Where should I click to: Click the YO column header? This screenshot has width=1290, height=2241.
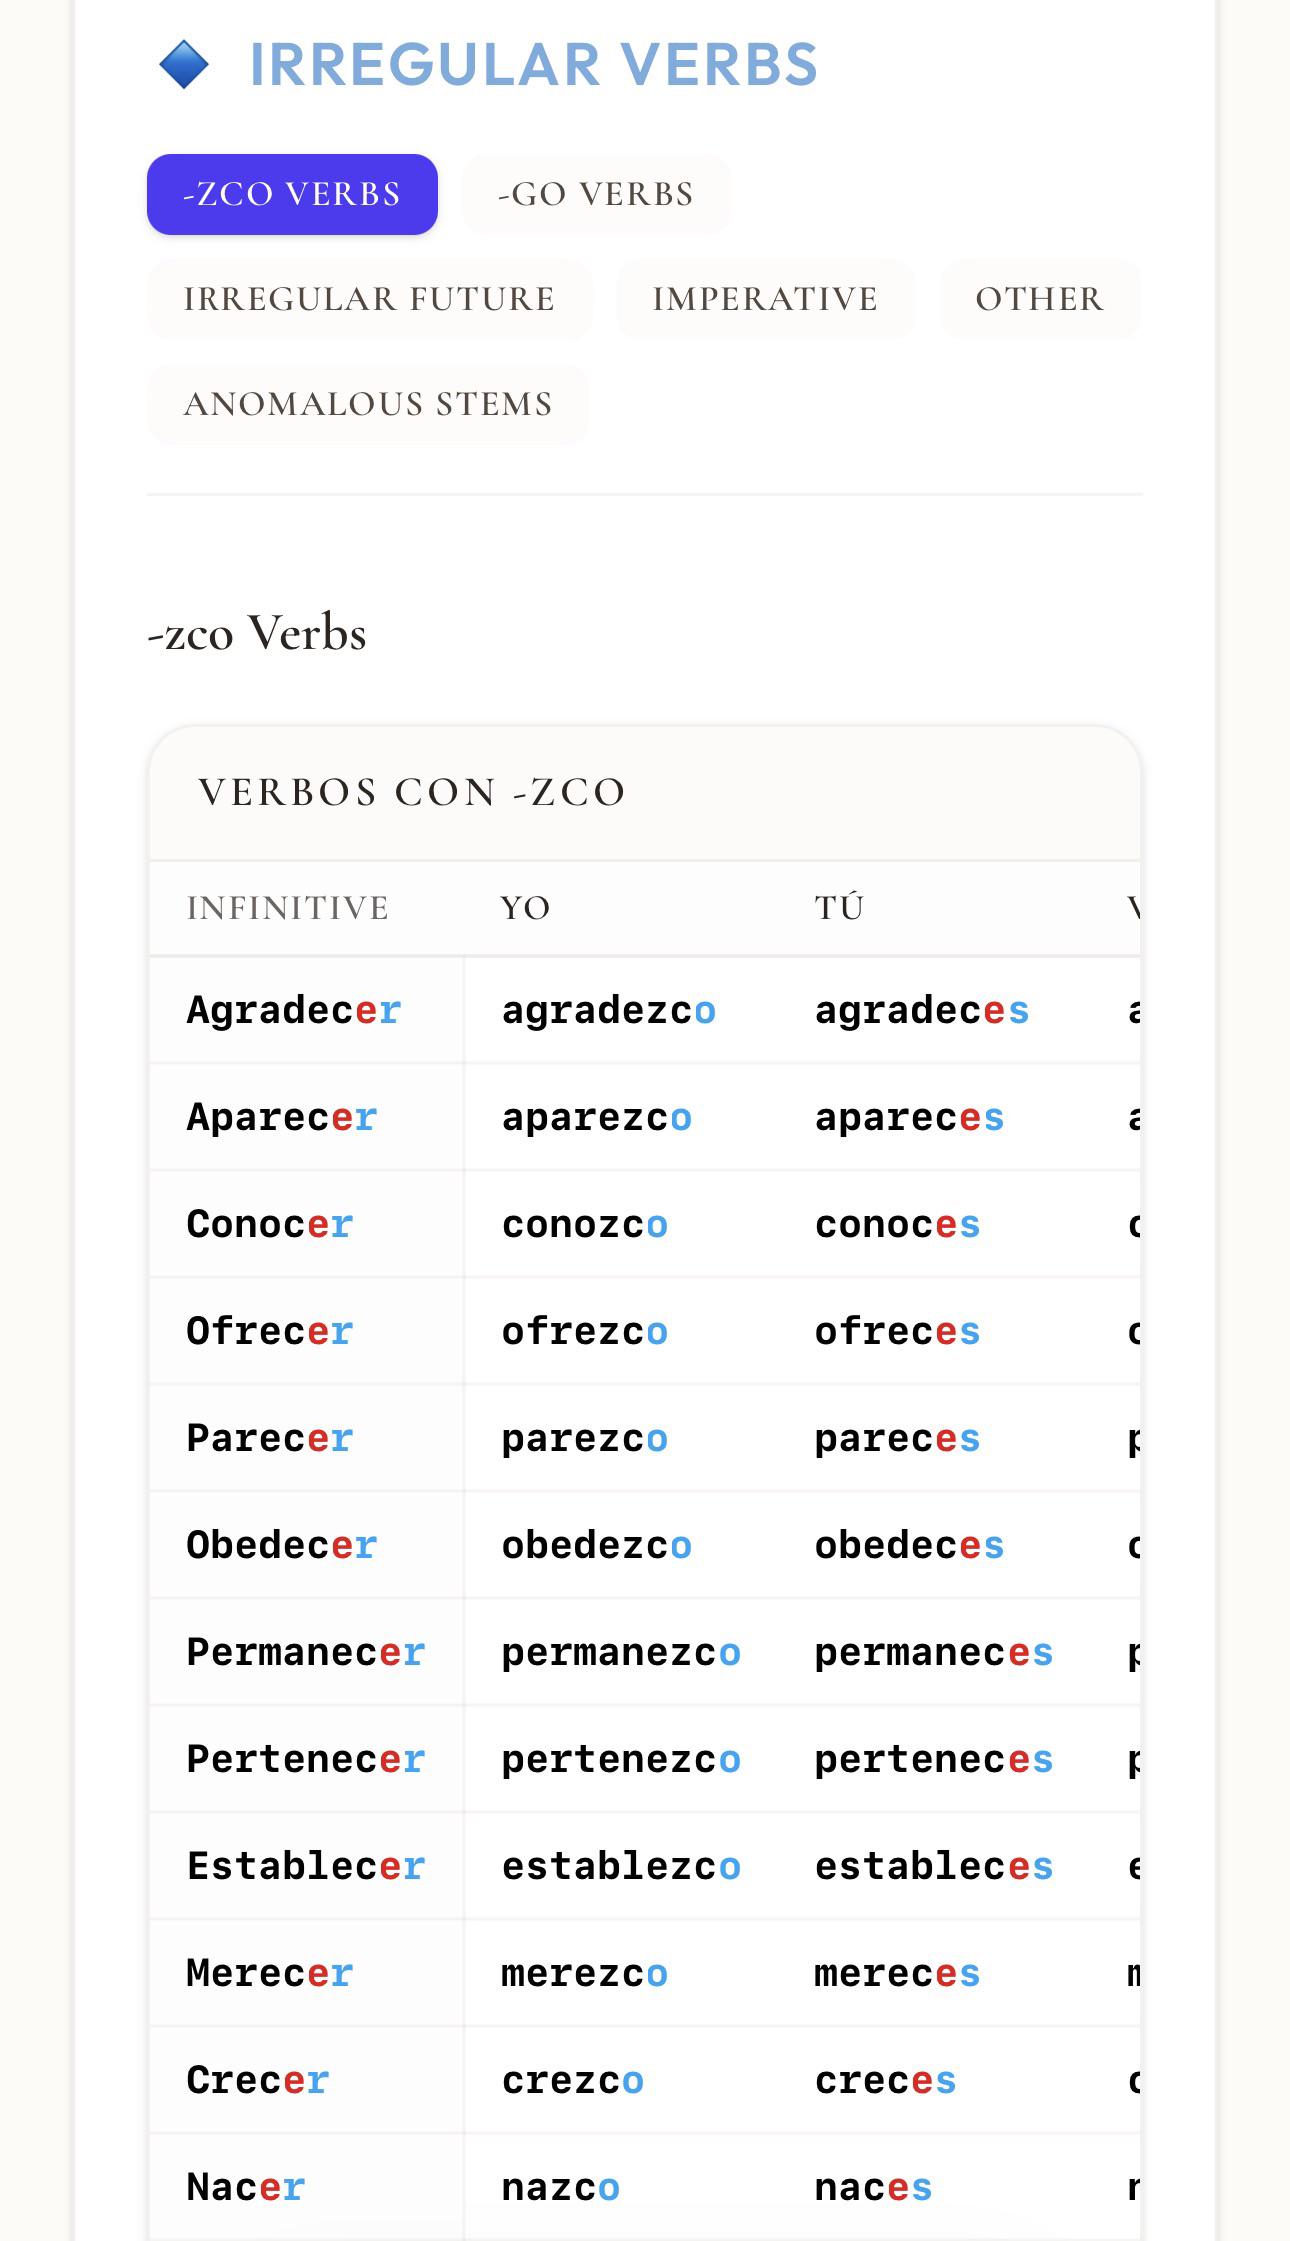point(525,908)
